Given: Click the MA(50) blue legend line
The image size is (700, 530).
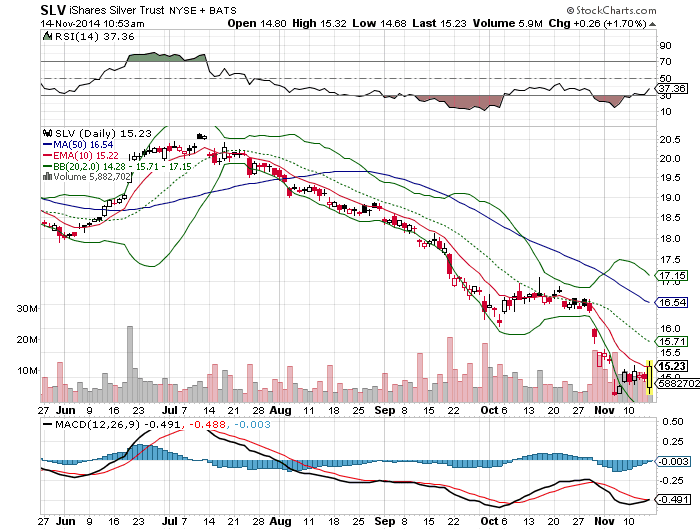Looking at the screenshot, I should pos(47,145).
